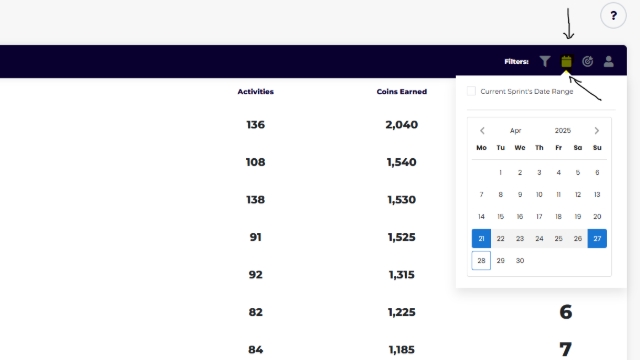Click the 92 activities value
The image size is (640, 360).
click(256, 275)
